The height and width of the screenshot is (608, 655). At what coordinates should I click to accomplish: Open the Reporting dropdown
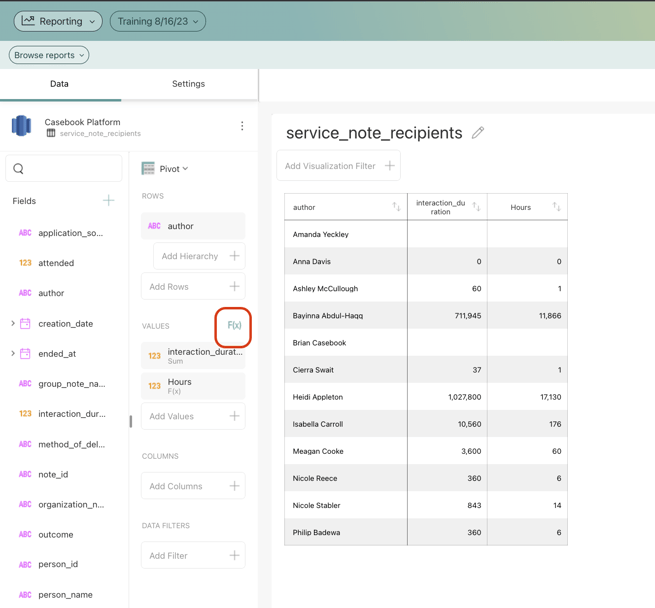click(x=58, y=21)
